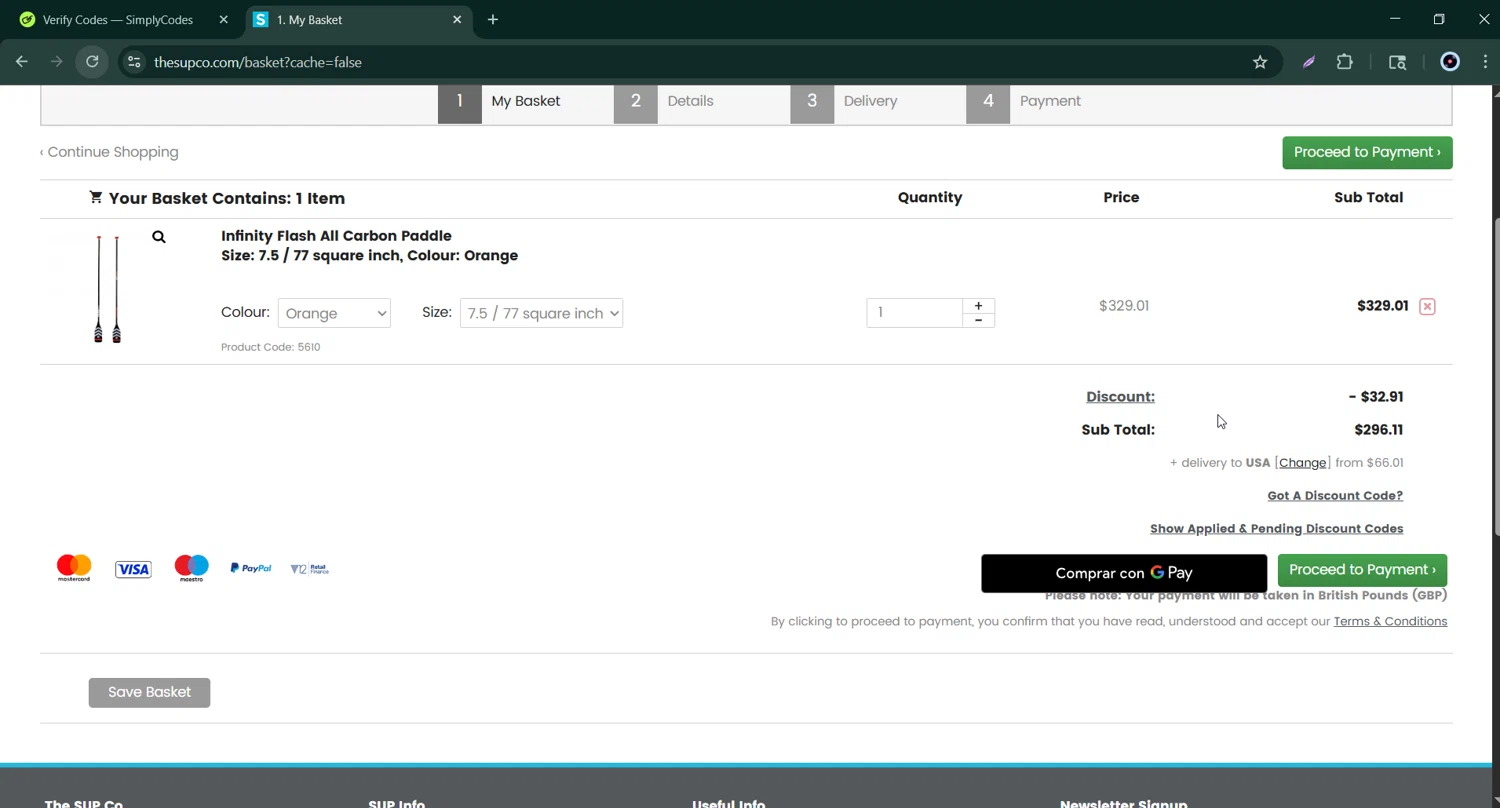Image resolution: width=1500 pixels, height=808 pixels.
Task: Open the Extensions puzzle icon
Action: [1345, 62]
